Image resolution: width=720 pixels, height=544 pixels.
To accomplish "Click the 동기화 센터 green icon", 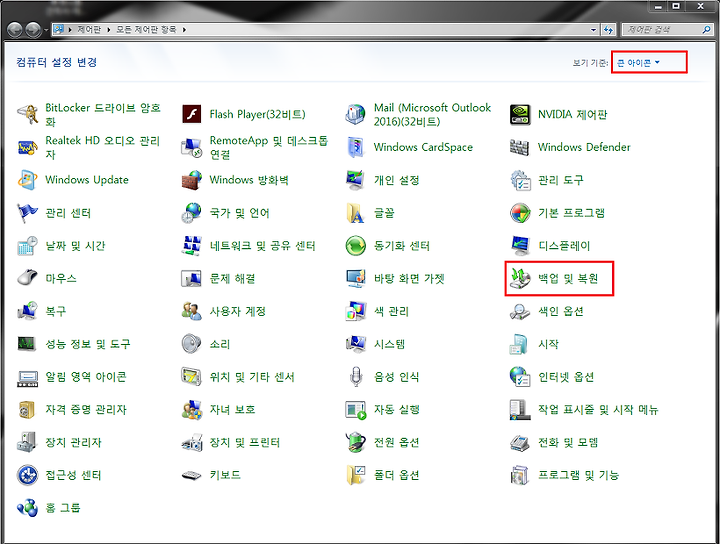I will coord(355,246).
